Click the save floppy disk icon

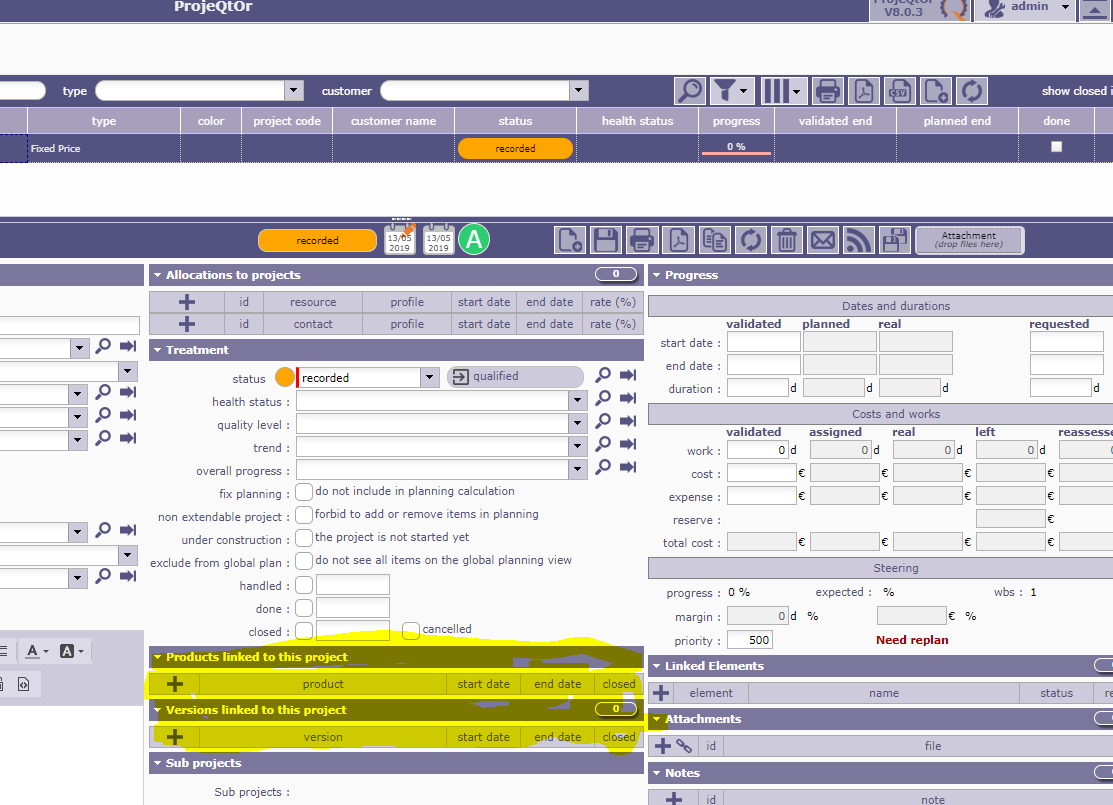605,240
